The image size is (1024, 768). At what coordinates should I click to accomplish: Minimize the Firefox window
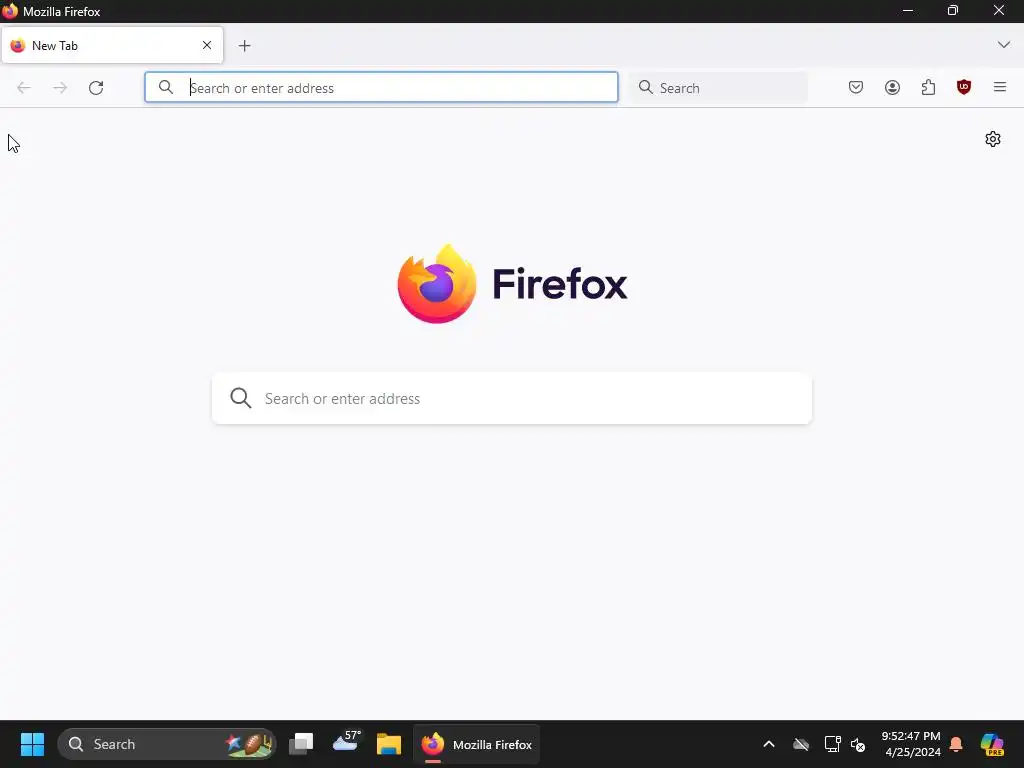click(x=908, y=10)
